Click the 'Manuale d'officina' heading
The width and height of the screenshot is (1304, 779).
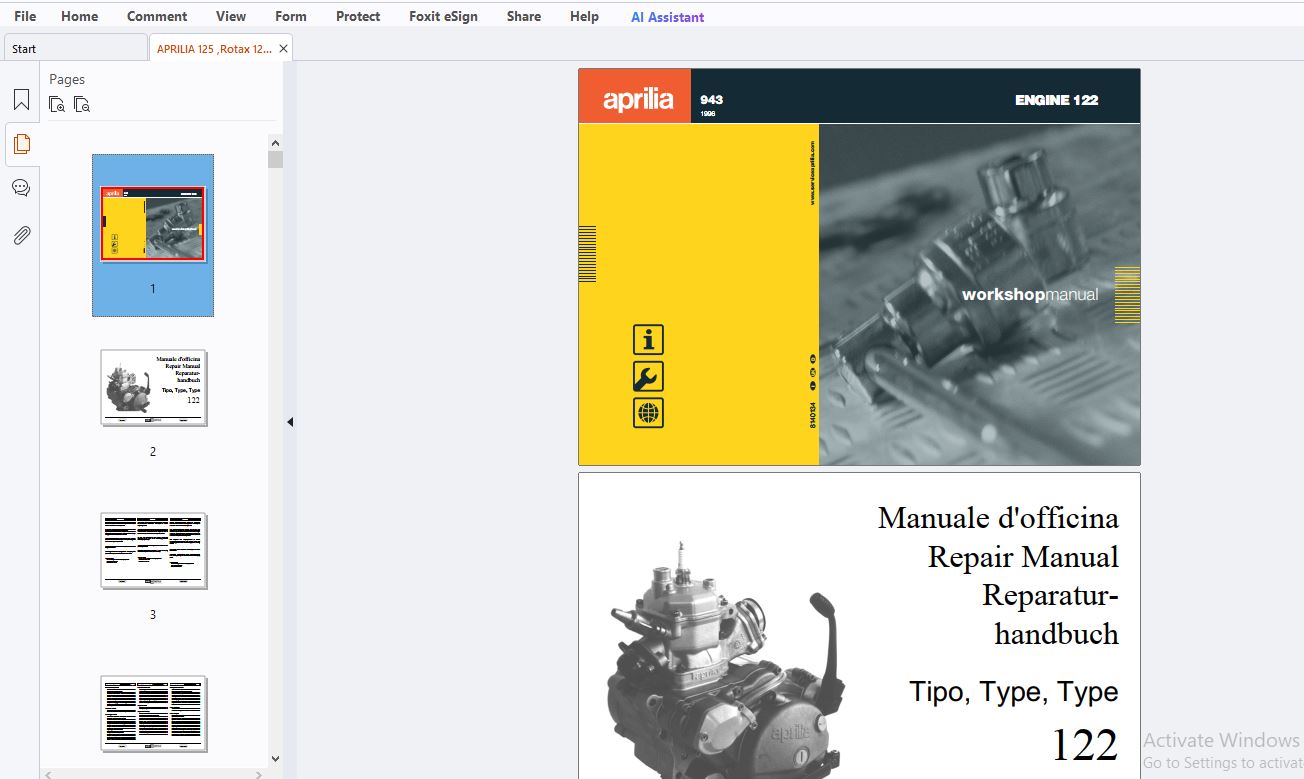click(x=998, y=518)
